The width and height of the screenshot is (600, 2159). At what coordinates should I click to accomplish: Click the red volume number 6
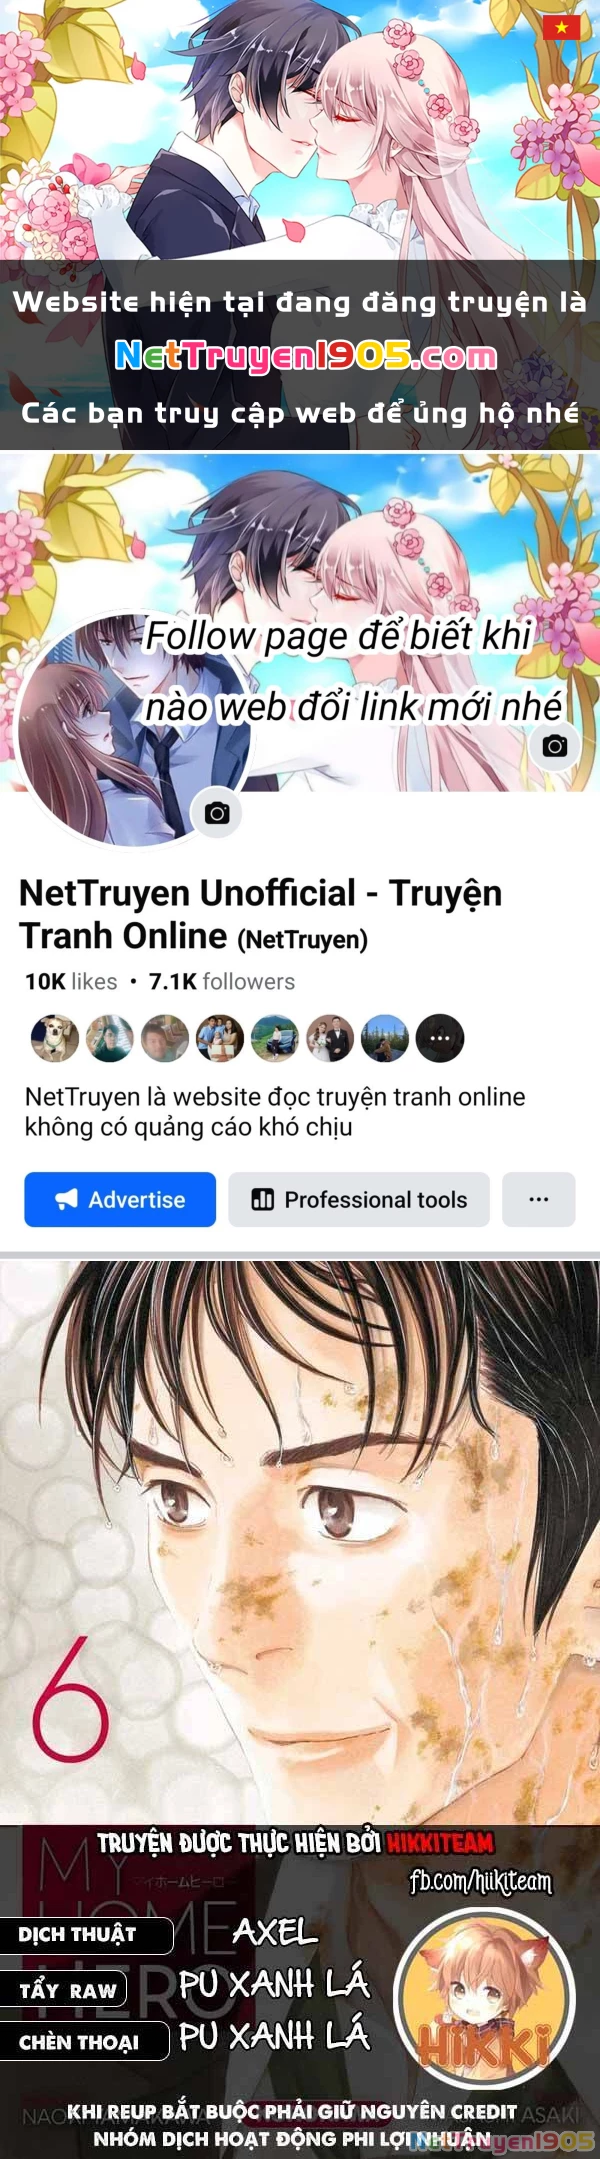coord(70,1698)
